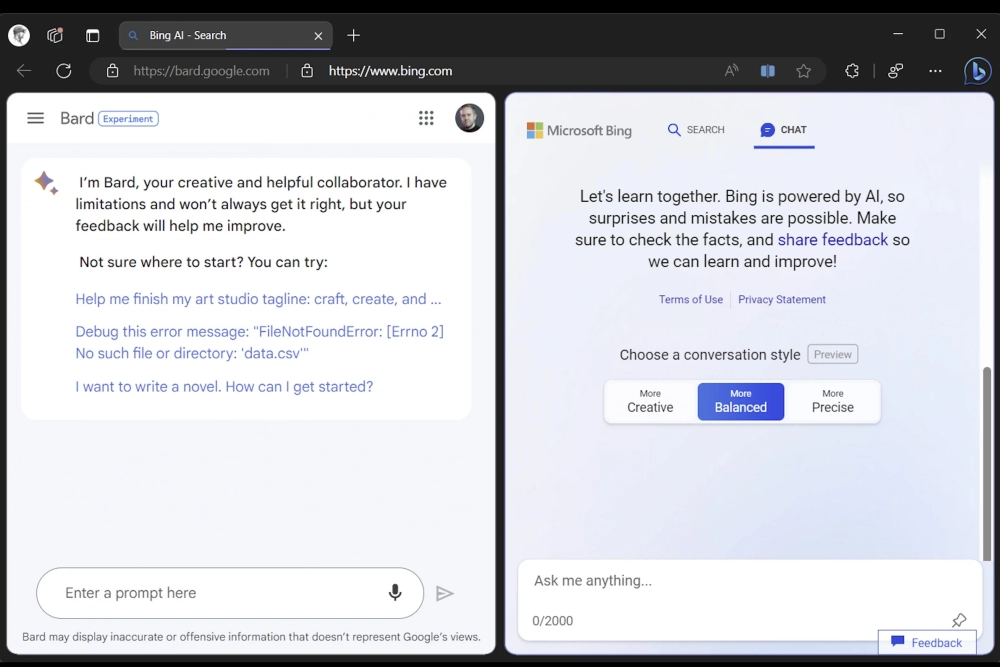Open the Google apps grid
This screenshot has width=1000, height=667.
[x=426, y=118]
